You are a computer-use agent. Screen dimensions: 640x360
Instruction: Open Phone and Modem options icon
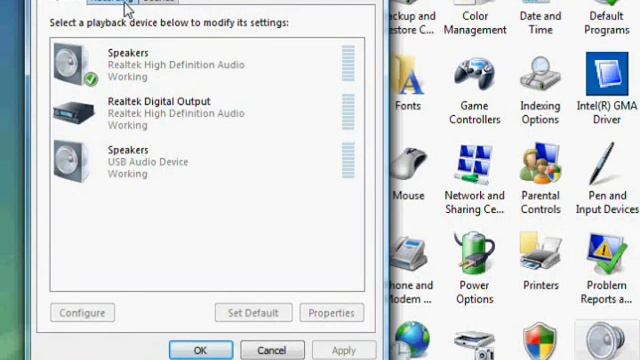410,269
